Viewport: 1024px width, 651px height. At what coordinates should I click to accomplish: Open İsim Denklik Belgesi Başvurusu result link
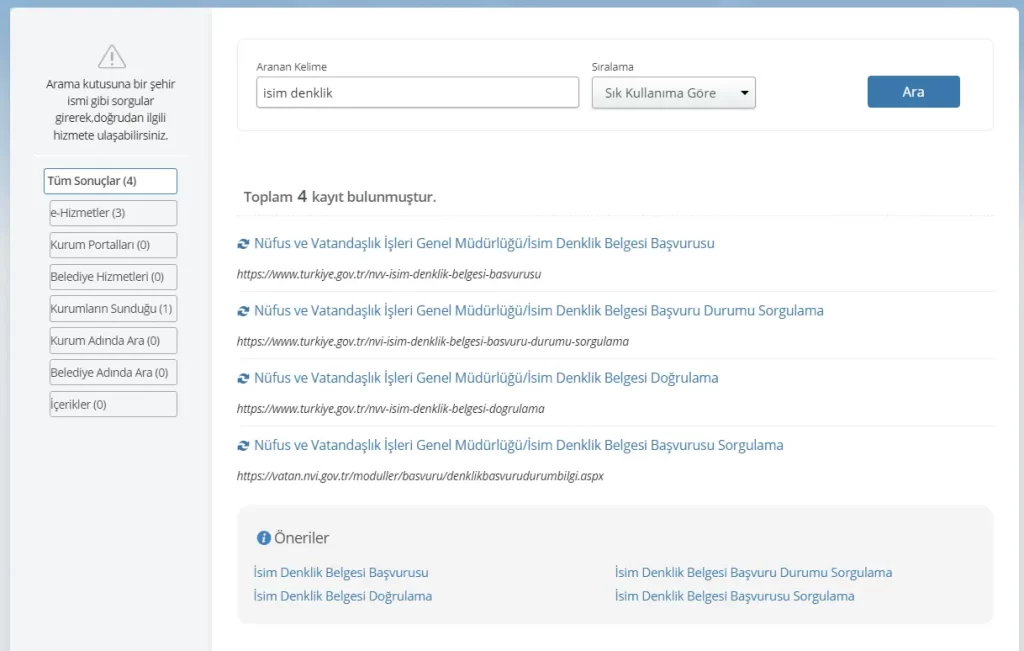tap(484, 244)
